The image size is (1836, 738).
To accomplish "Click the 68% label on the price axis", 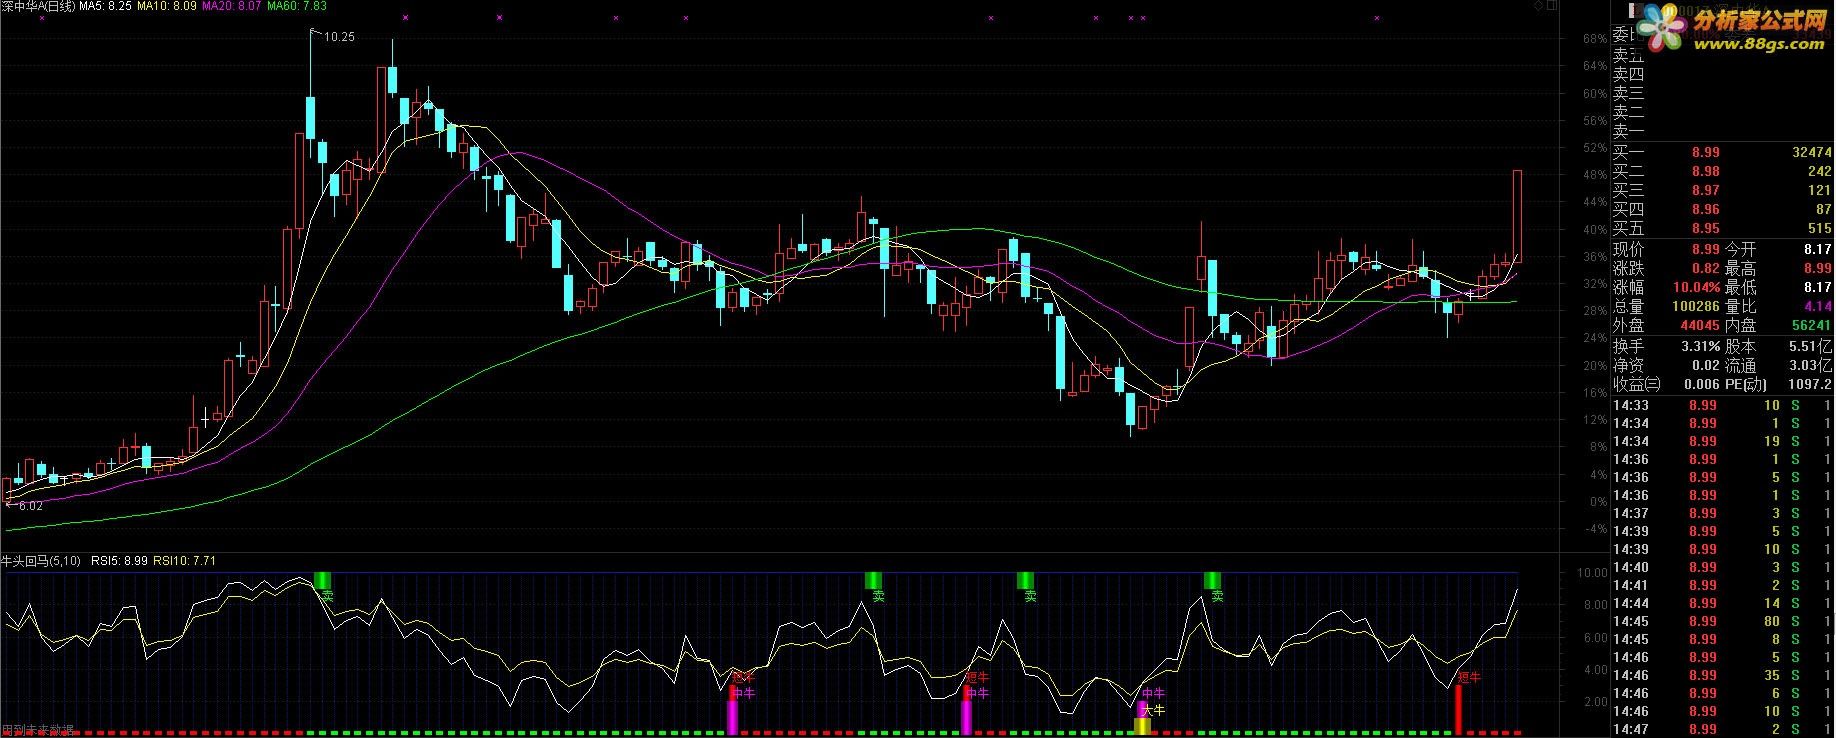I will pyautogui.click(x=1594, y=39).
